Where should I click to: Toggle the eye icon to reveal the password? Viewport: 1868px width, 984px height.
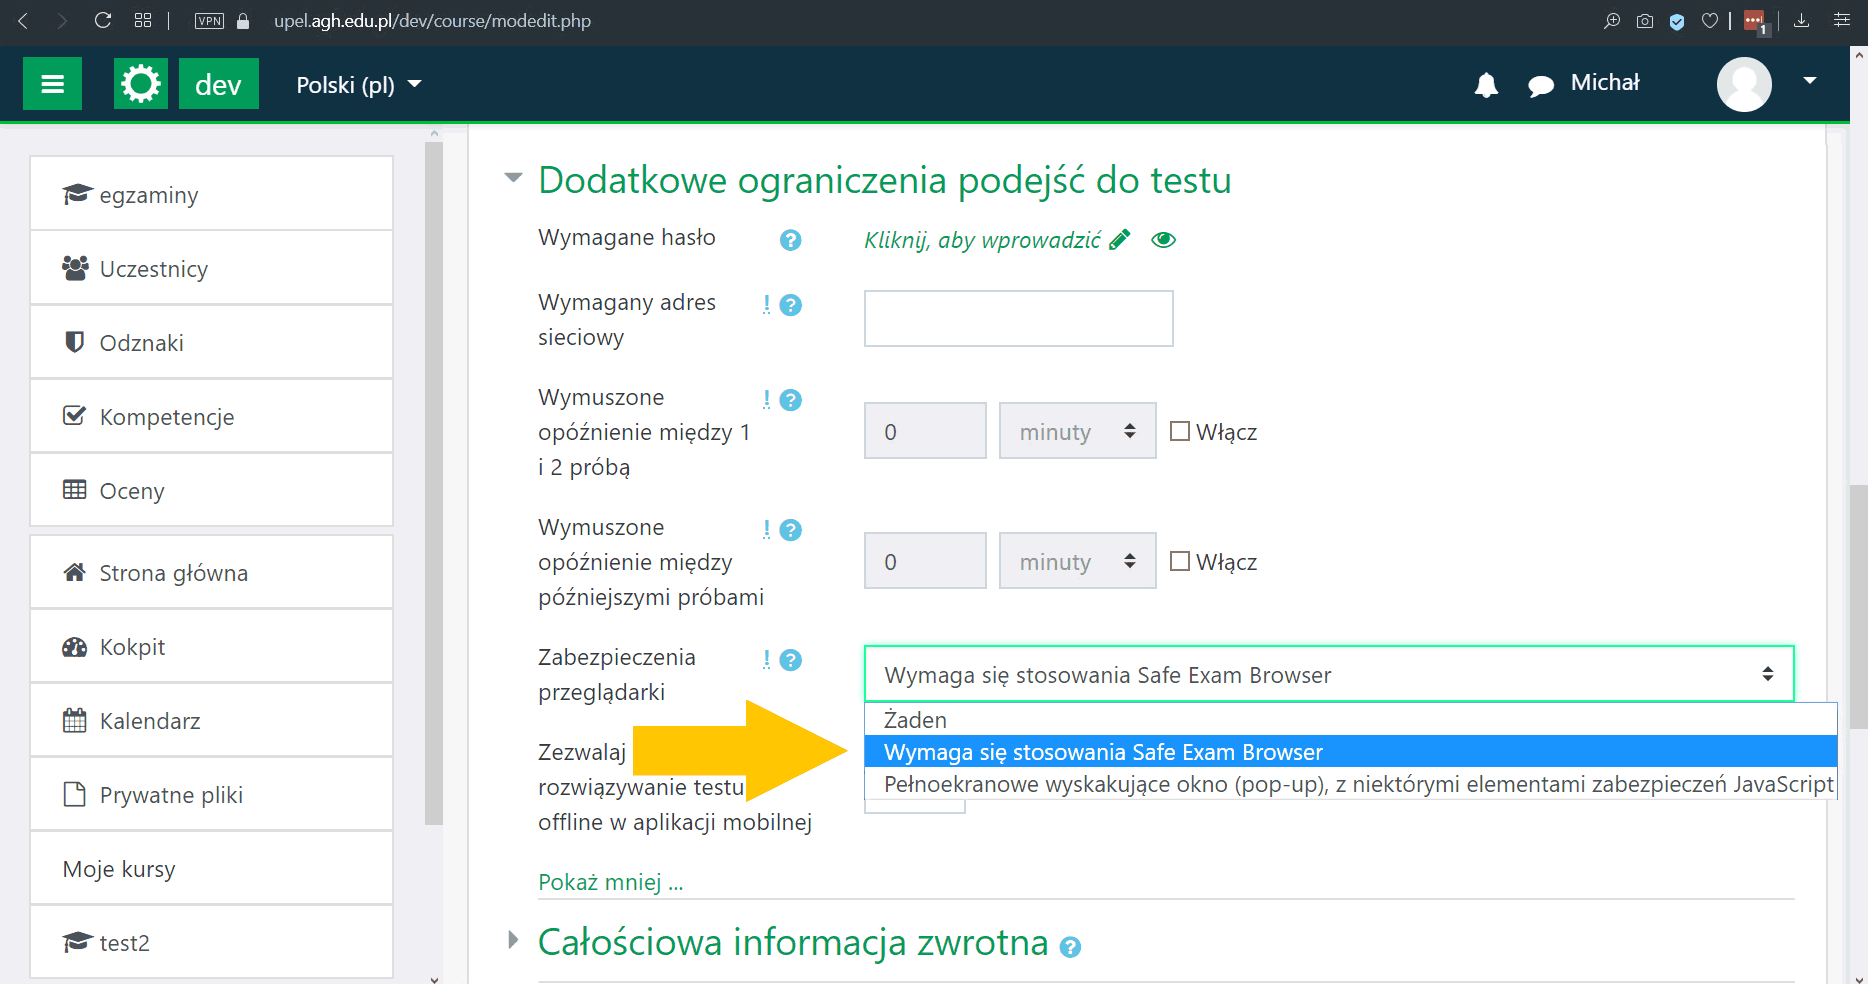(1163, 239)
